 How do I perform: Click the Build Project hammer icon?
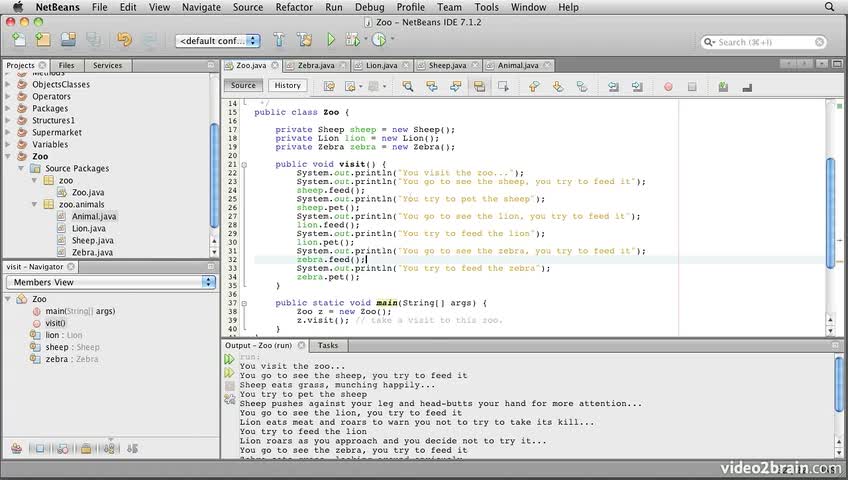pos(279,40)
